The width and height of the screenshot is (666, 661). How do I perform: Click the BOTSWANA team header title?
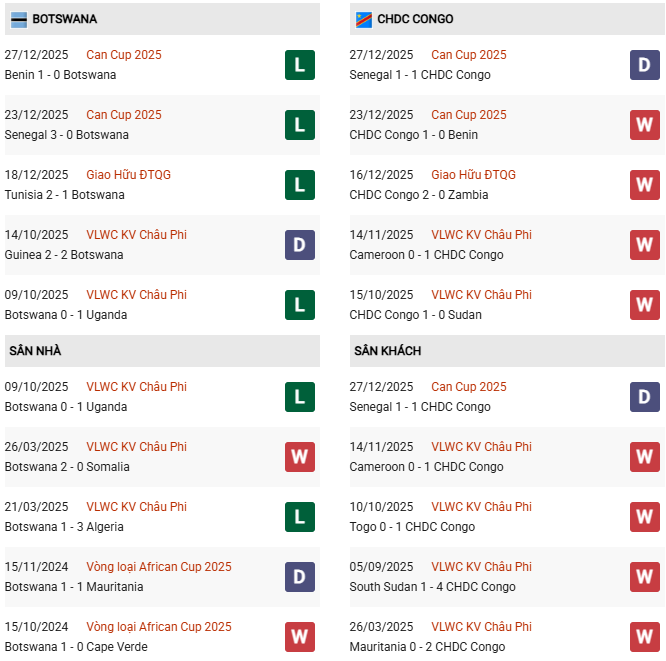coord(64,19)
